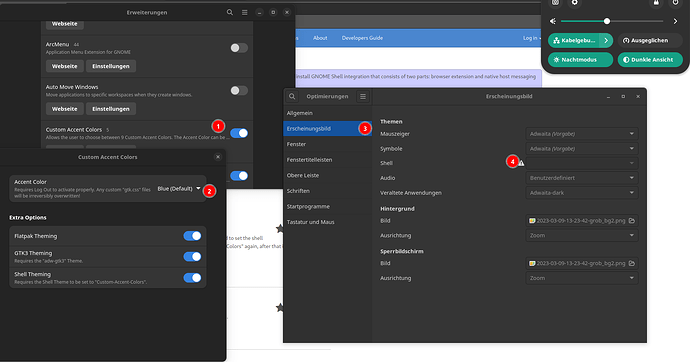Enable the ArcMenu extension
The width and height of the screenshot is (690, 362).
pyautogui.click(x=239, y=48)
